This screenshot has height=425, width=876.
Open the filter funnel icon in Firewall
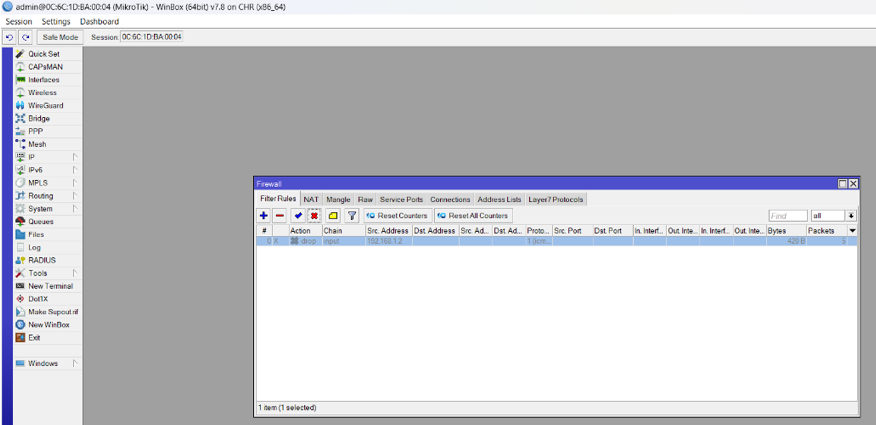352,216
